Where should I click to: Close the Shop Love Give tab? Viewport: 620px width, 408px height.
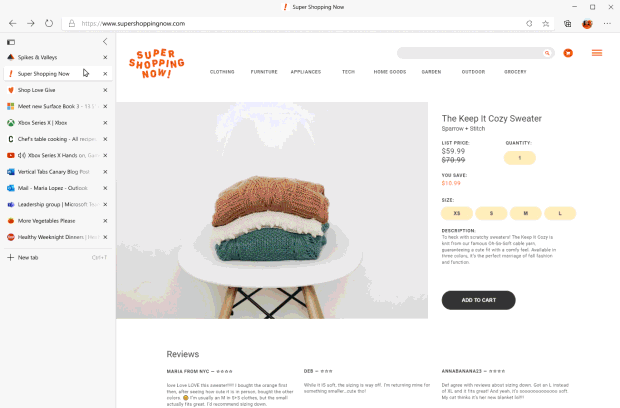(105, 90)
